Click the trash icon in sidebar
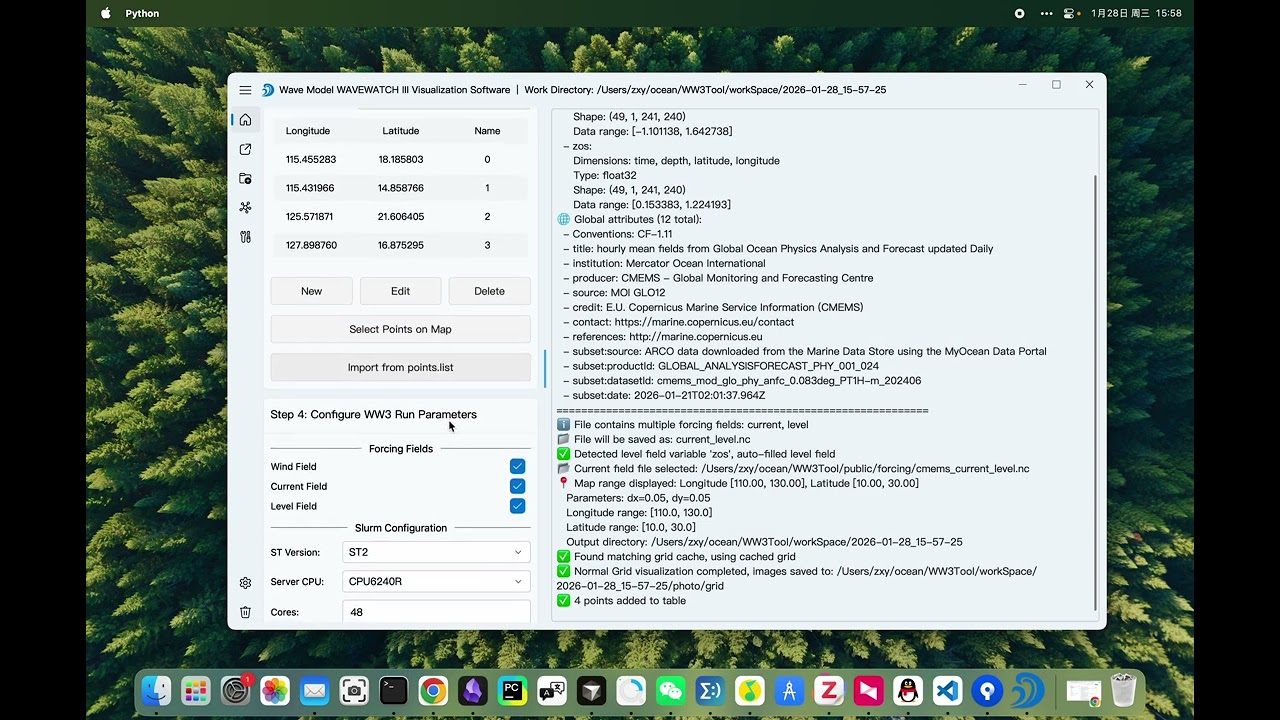 click(x=245, y=612)
